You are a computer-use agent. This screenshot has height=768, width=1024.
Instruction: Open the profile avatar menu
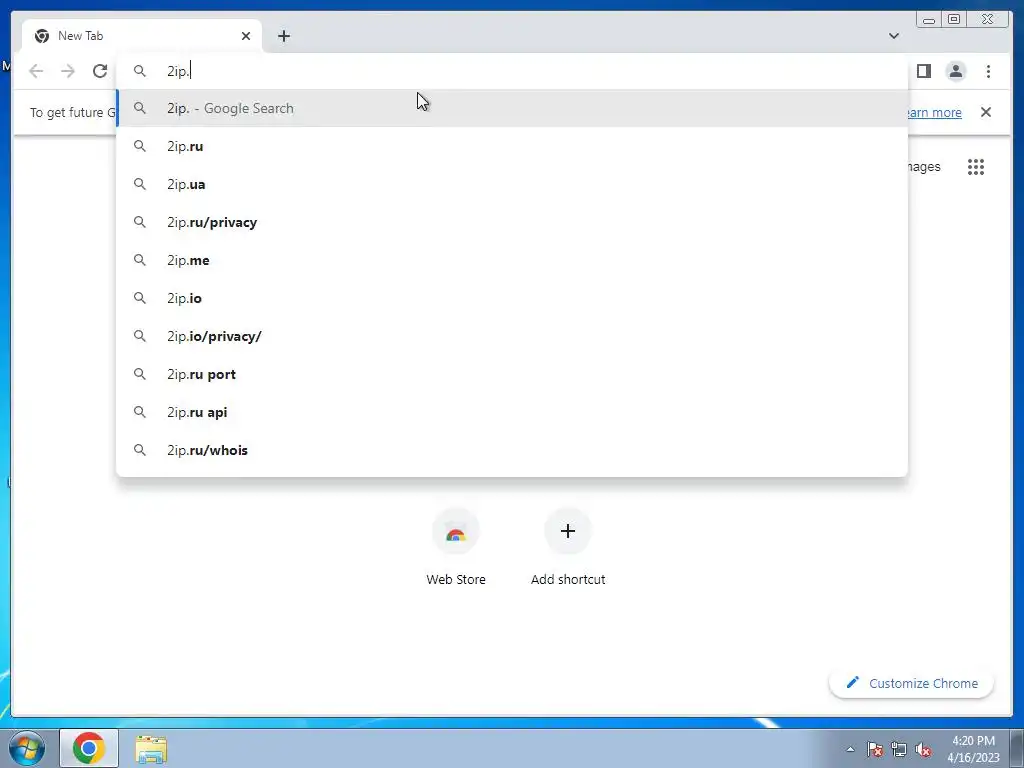pyautogui.click(x=955, y=71)
